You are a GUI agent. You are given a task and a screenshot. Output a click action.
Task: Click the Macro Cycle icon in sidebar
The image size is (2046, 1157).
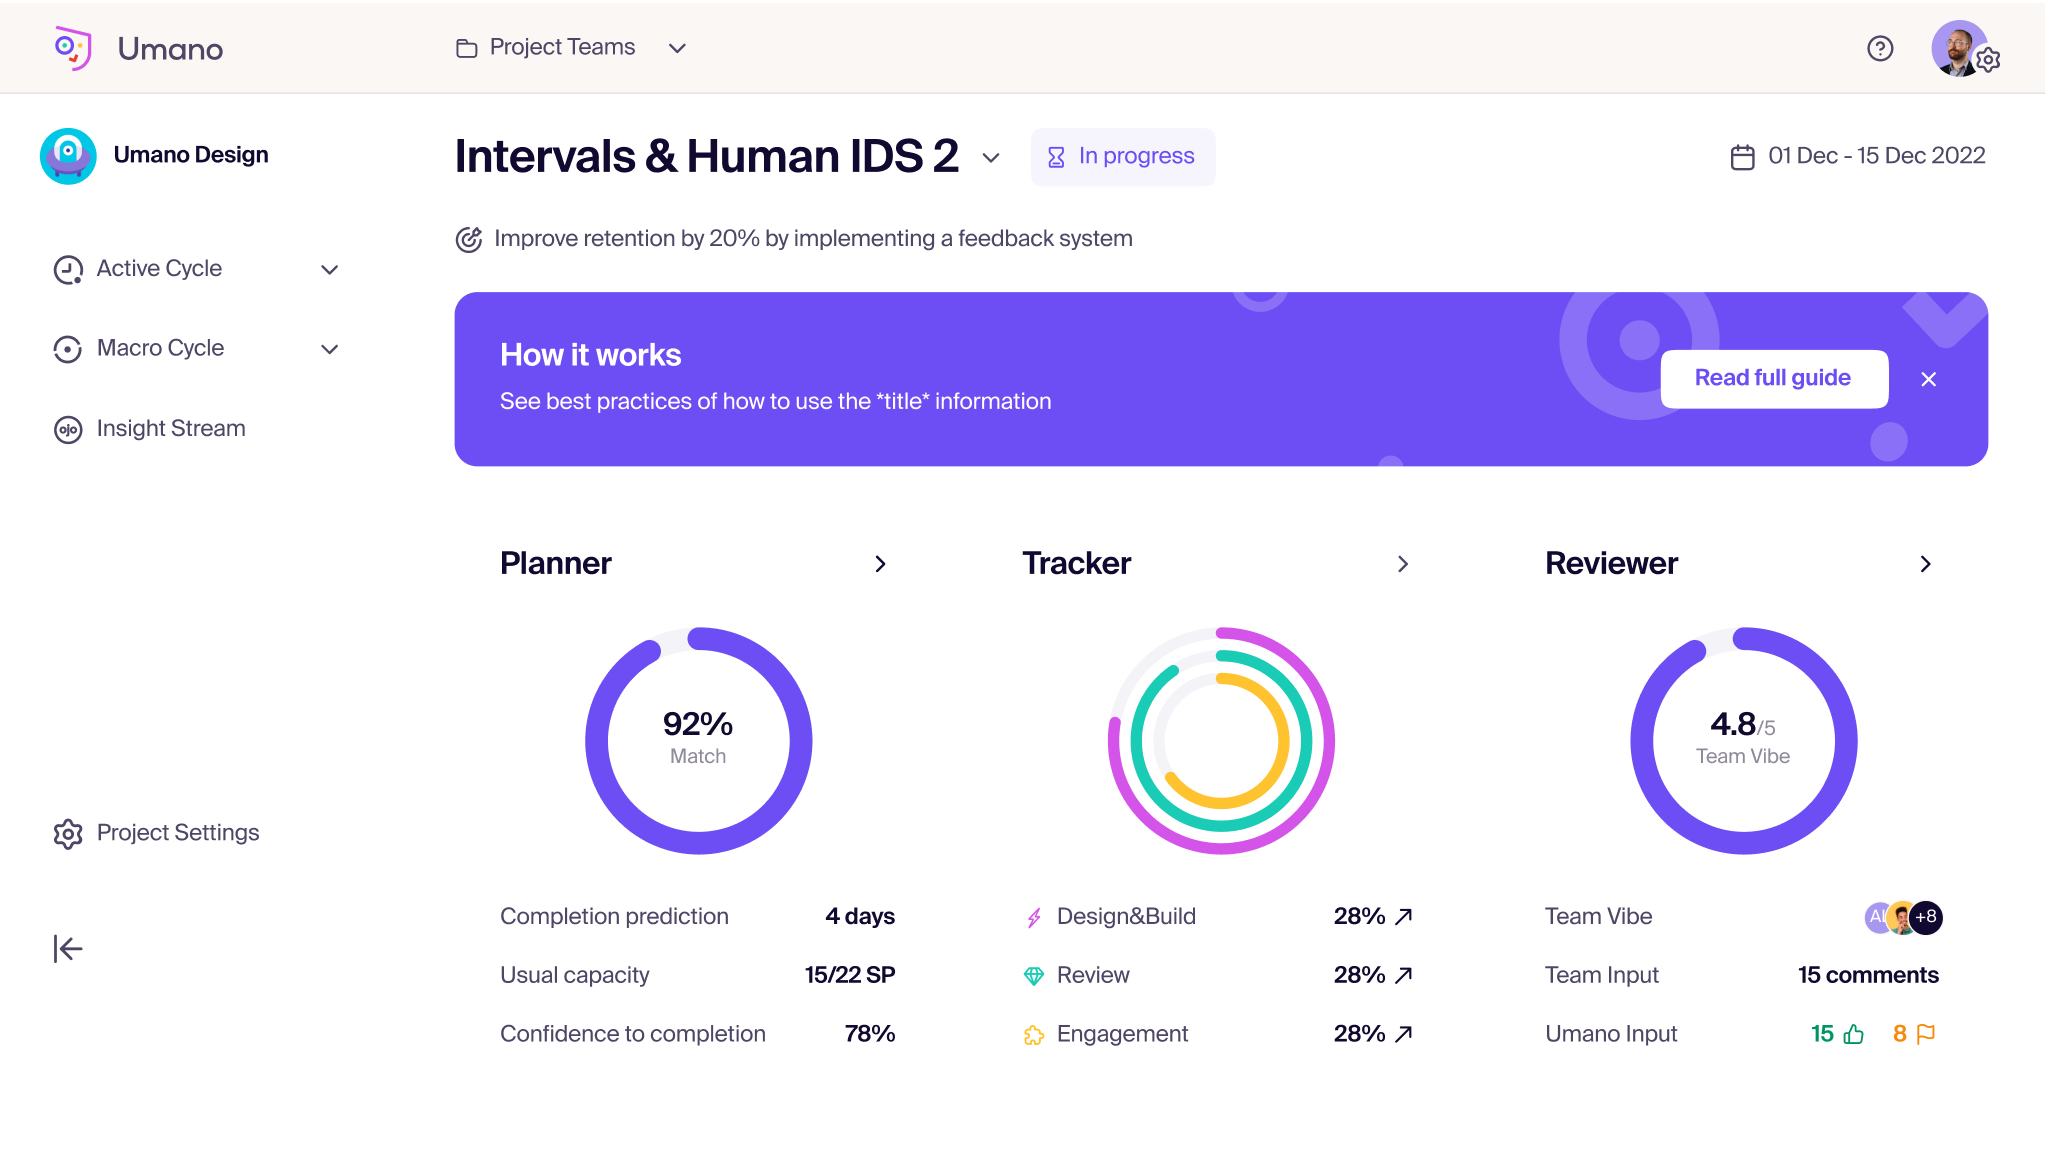(x=67, y=347)
